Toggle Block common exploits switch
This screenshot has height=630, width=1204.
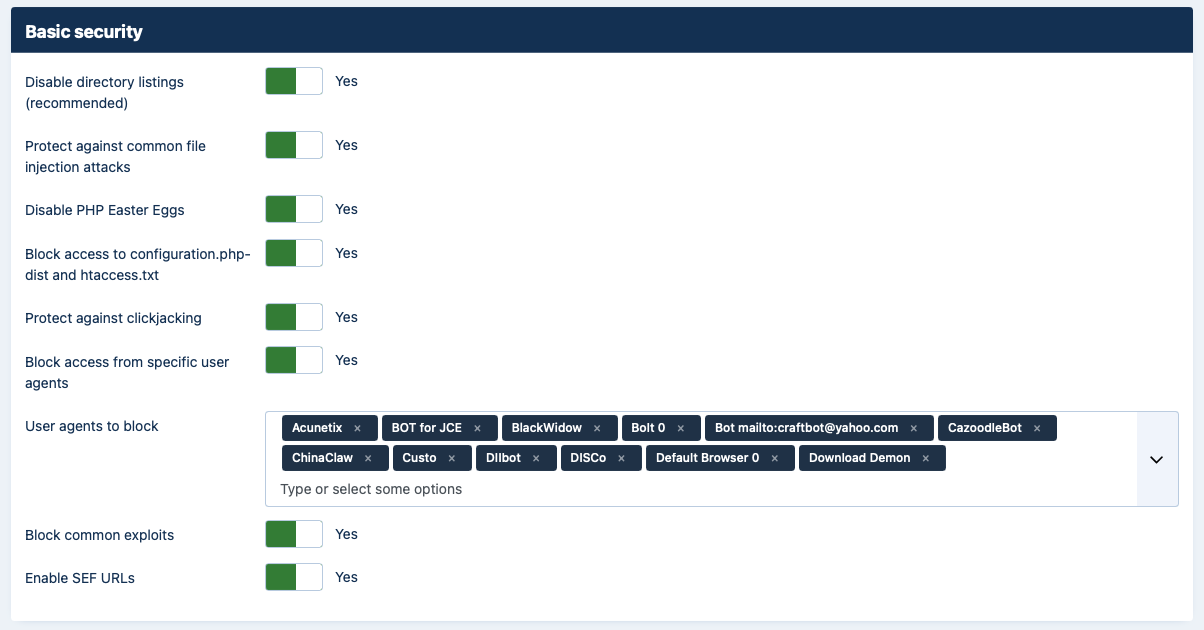pos(294,534)
